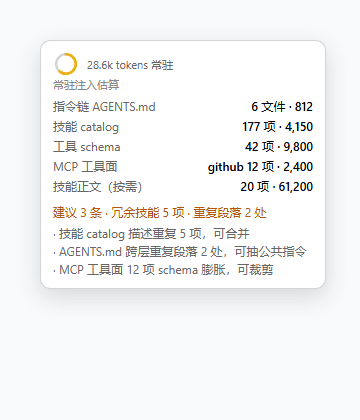Image resolution: width=360 pixels, height=420 pixels.
Task: Click the 重复段落 2 处 text
Action: [230, 213]
